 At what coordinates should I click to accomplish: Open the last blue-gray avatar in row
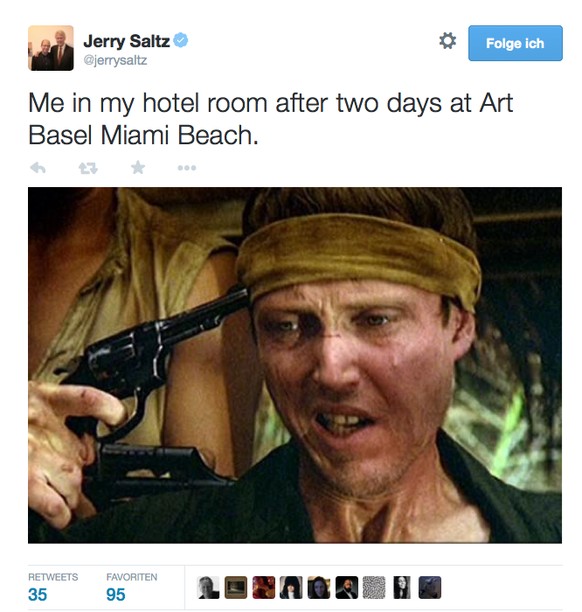point(430,587)
